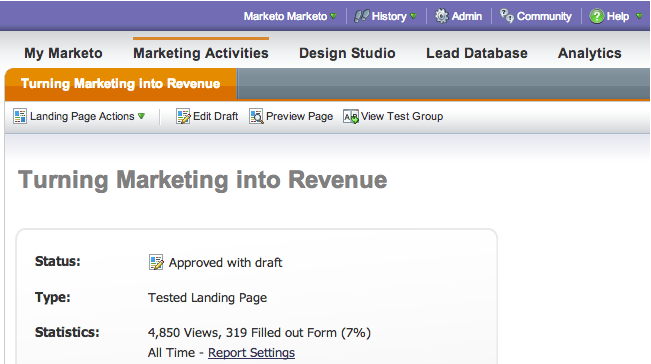Click the View Test Group A/B icon
Viewport: 651px width, 364px height.
pyautogui.click(x=351, y=117)
